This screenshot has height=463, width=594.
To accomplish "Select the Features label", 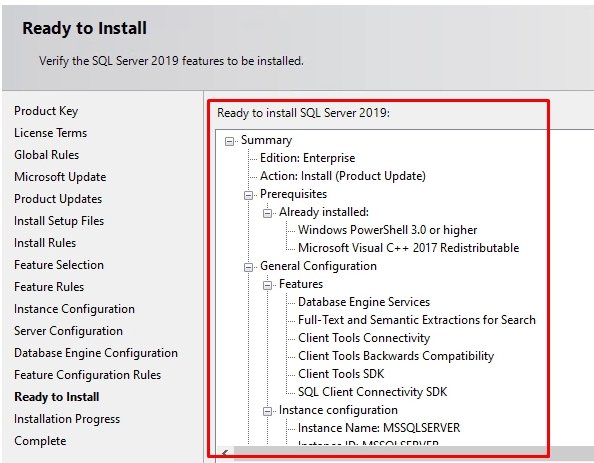I will click(301, 284).
